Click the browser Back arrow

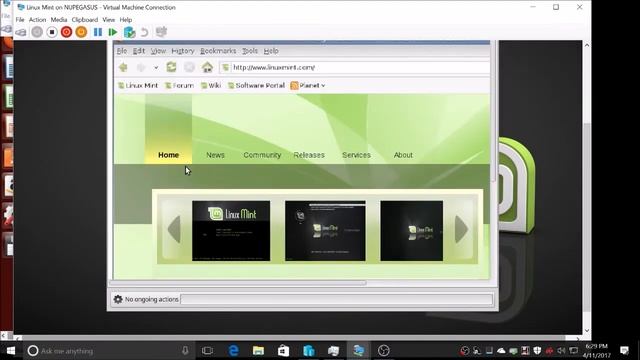(123, 67)
